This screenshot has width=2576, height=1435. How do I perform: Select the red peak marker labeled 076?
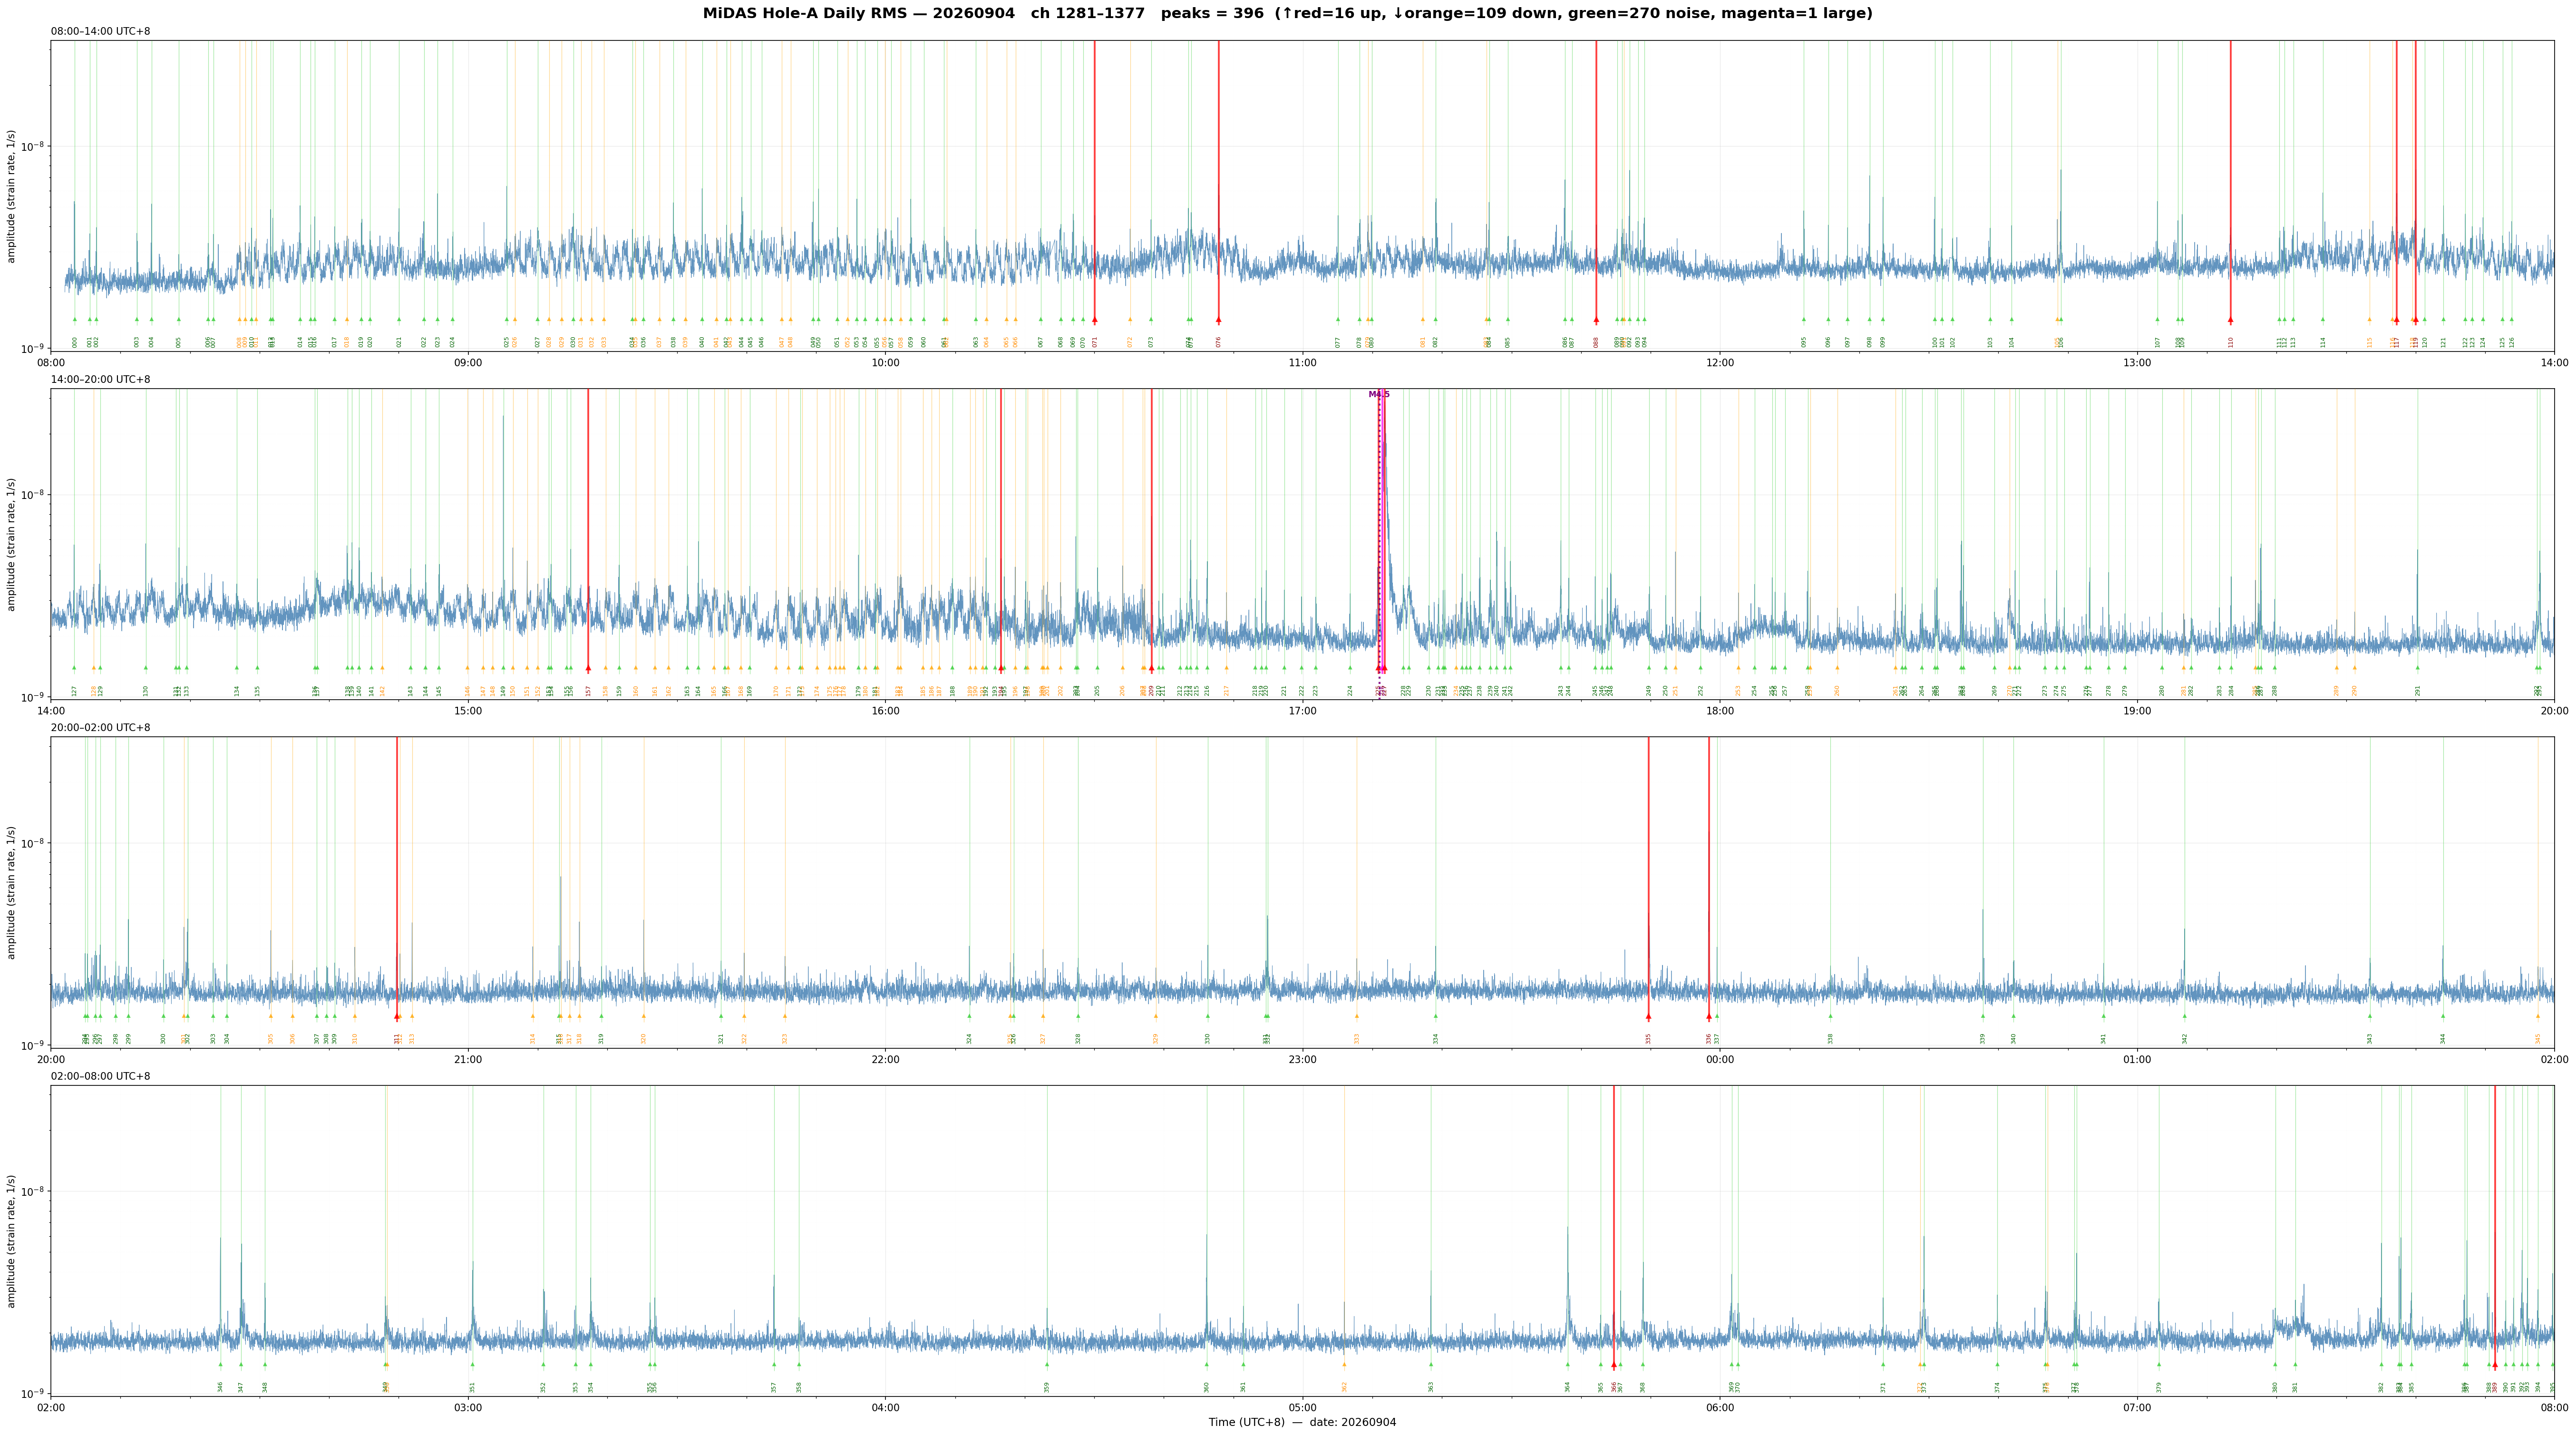pyautogui.click(x=1218, y=320)
